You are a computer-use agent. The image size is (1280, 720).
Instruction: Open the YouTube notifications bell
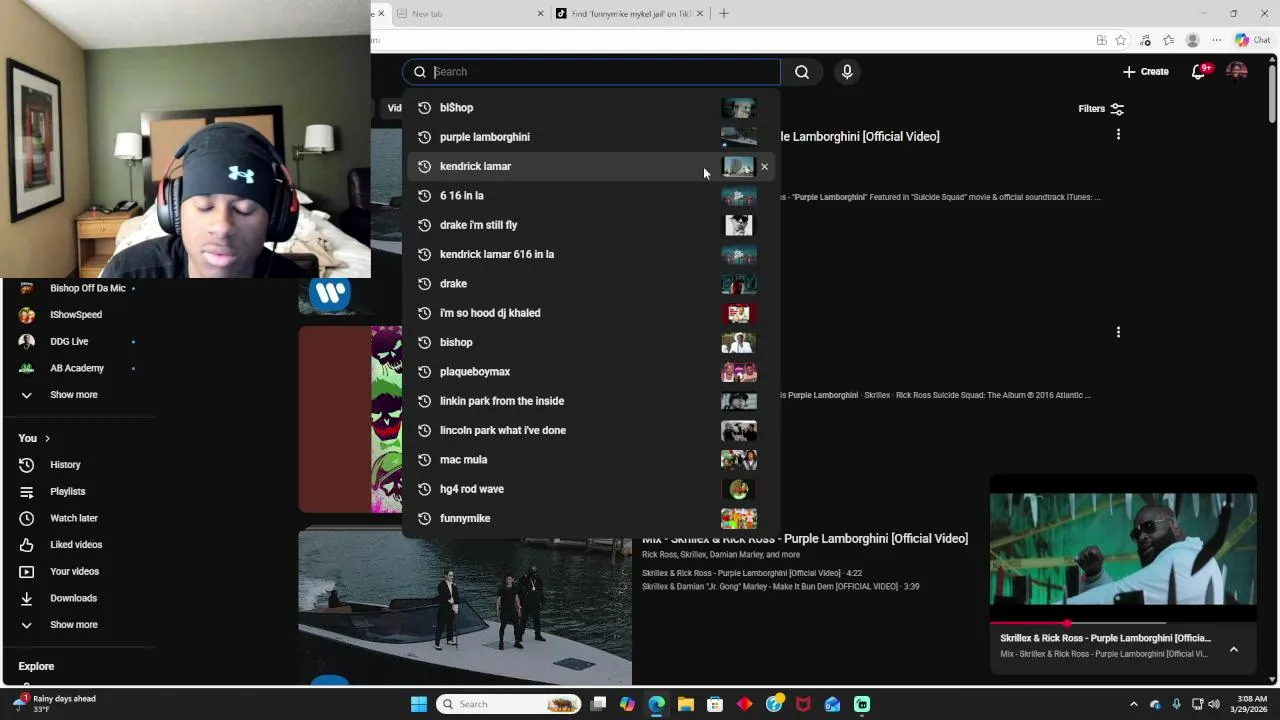click(x=1199, y=72)
